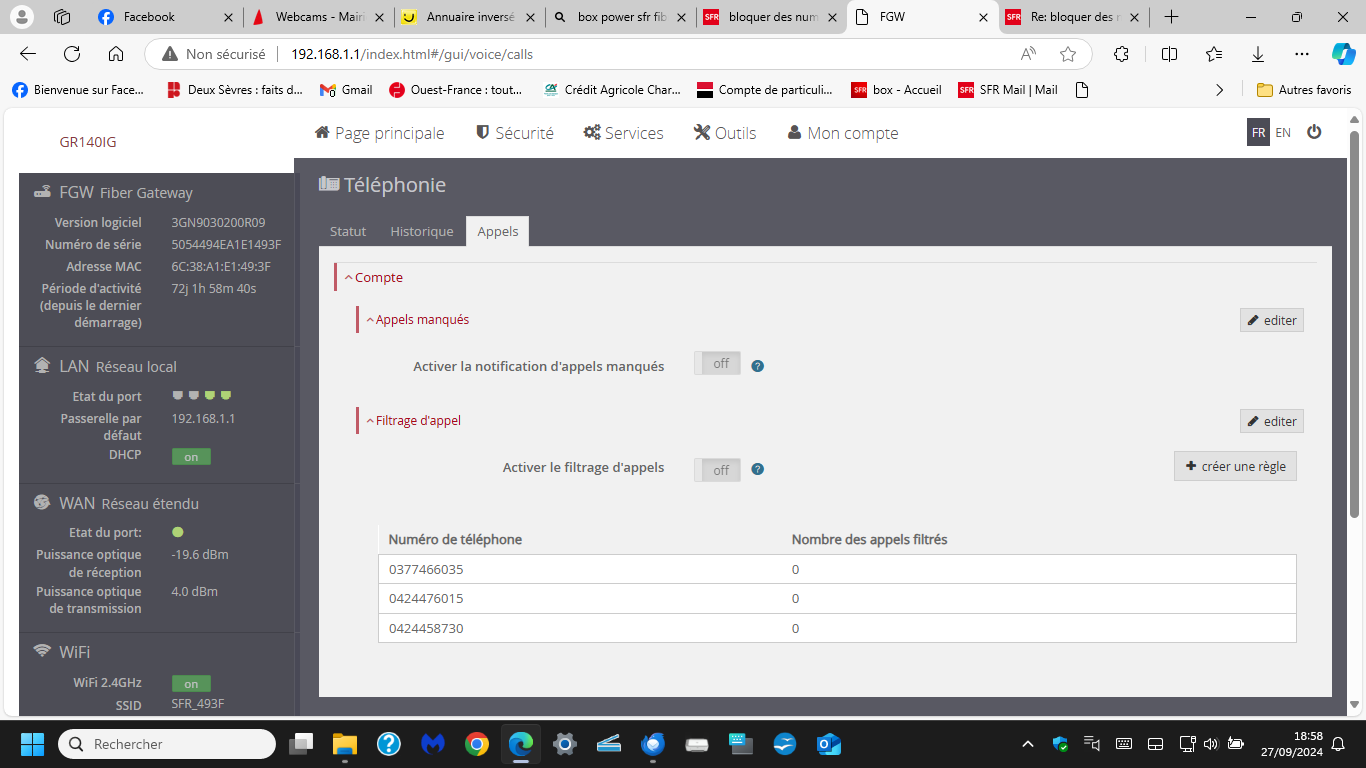Collapse the Compte section
The image size is (1366, 768).
[x=374, y=278]
